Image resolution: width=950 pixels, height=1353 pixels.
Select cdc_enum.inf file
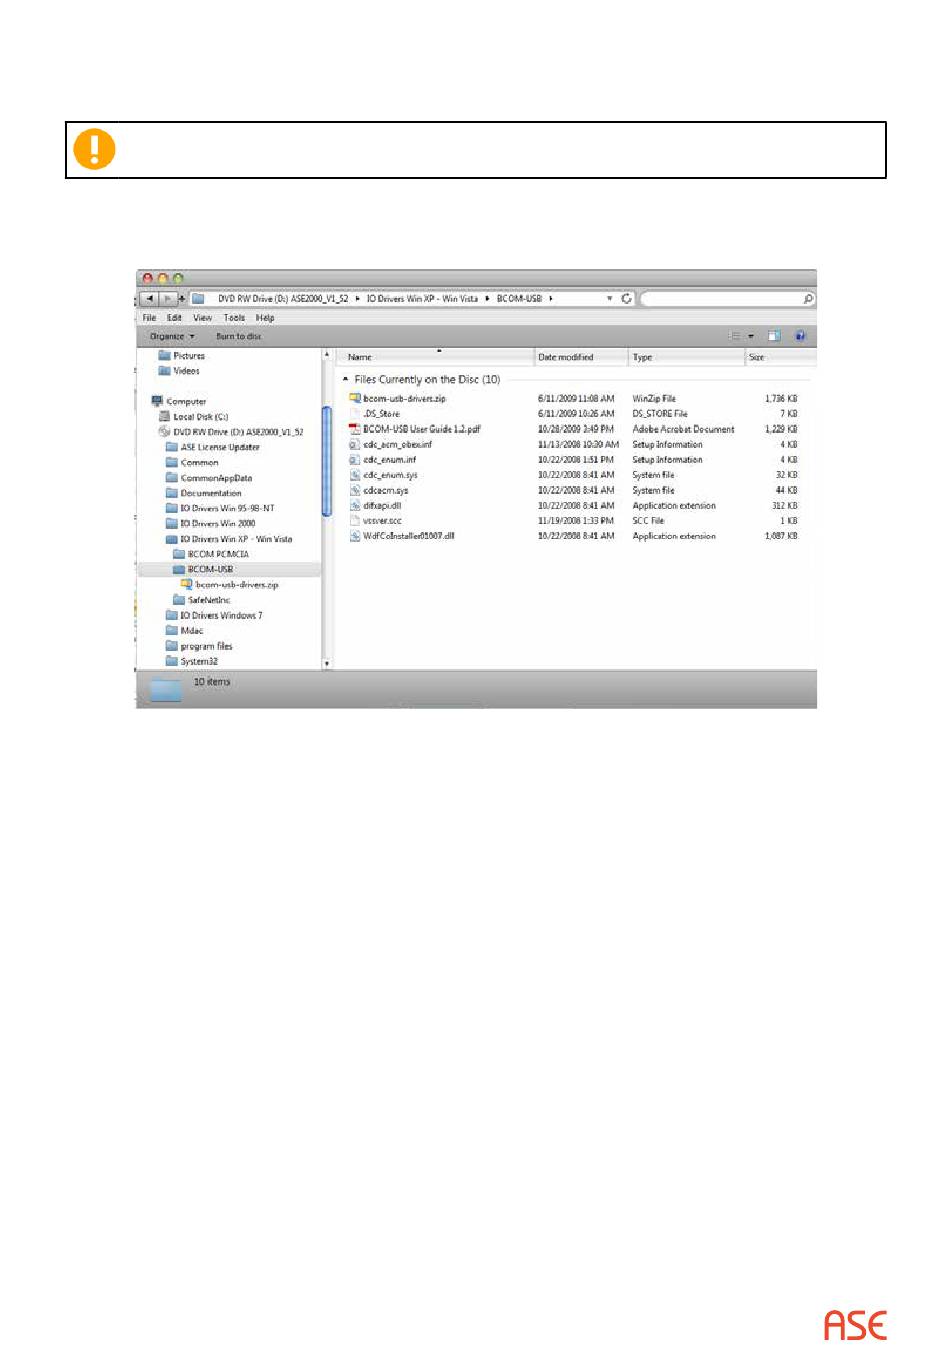[x=389, y=460]
